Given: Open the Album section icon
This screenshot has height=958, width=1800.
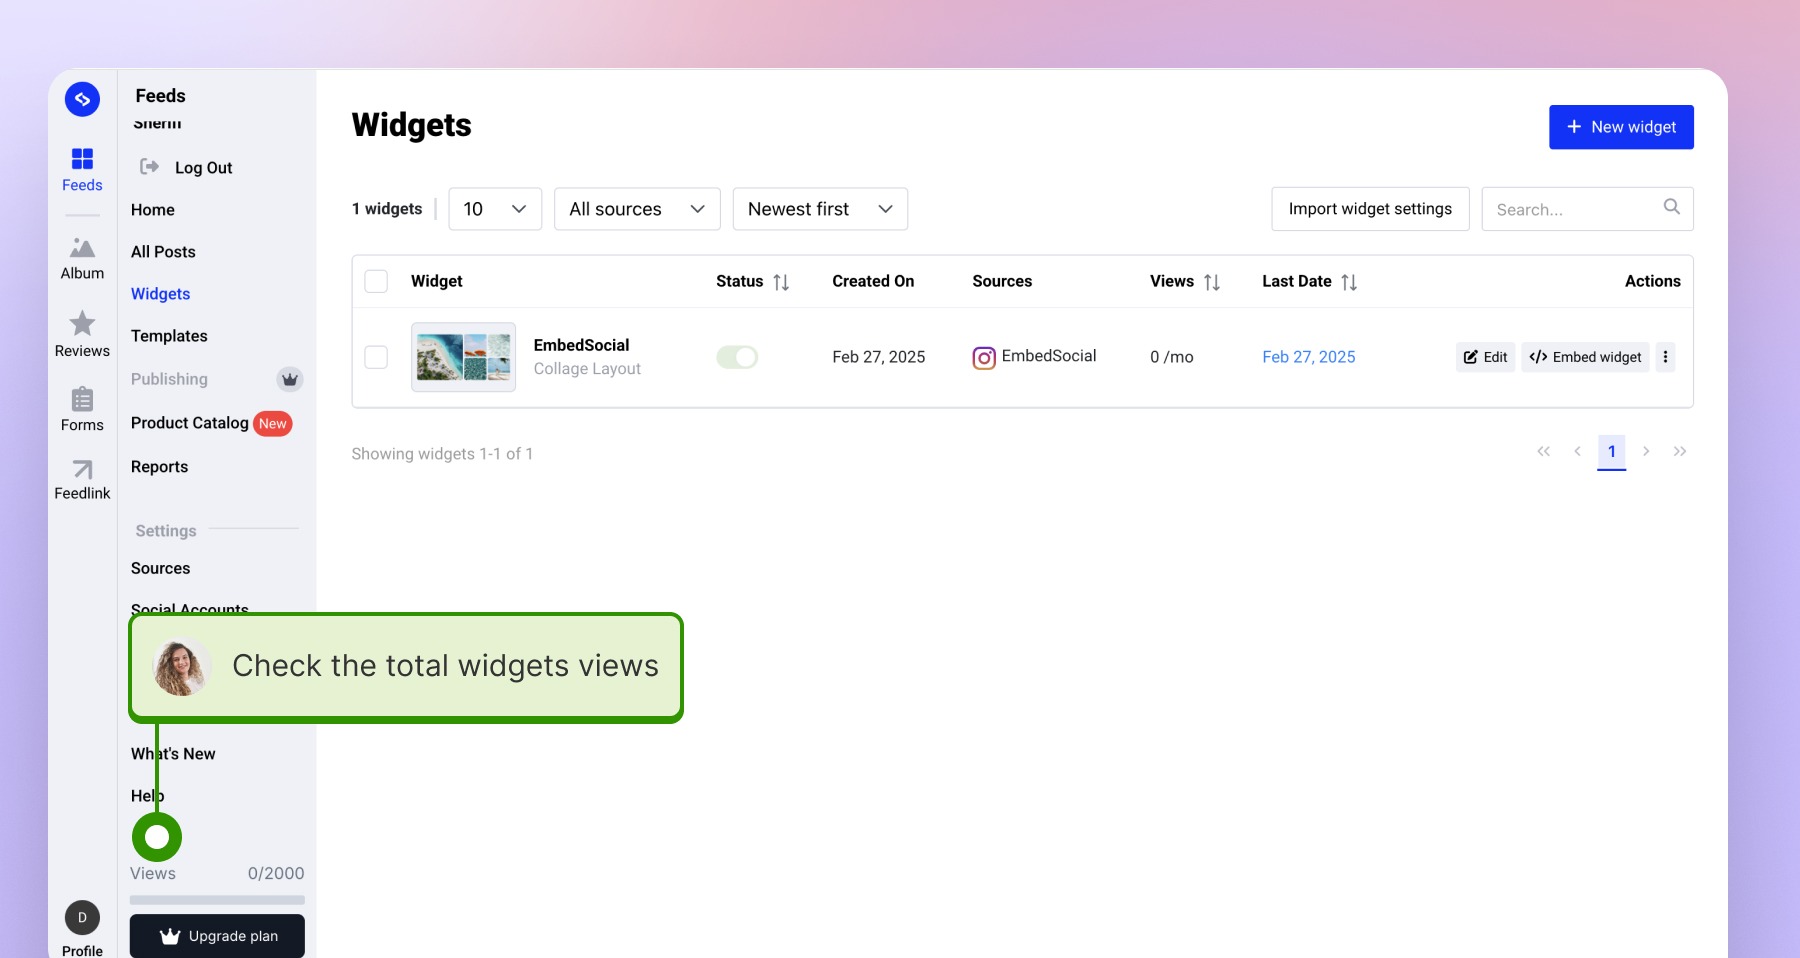Looking at the screenshot, I should point(82,247).
